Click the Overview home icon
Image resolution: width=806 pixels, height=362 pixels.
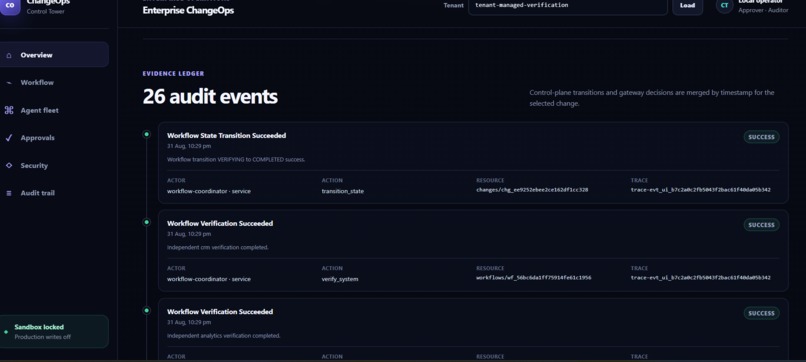tap(9, 55)
